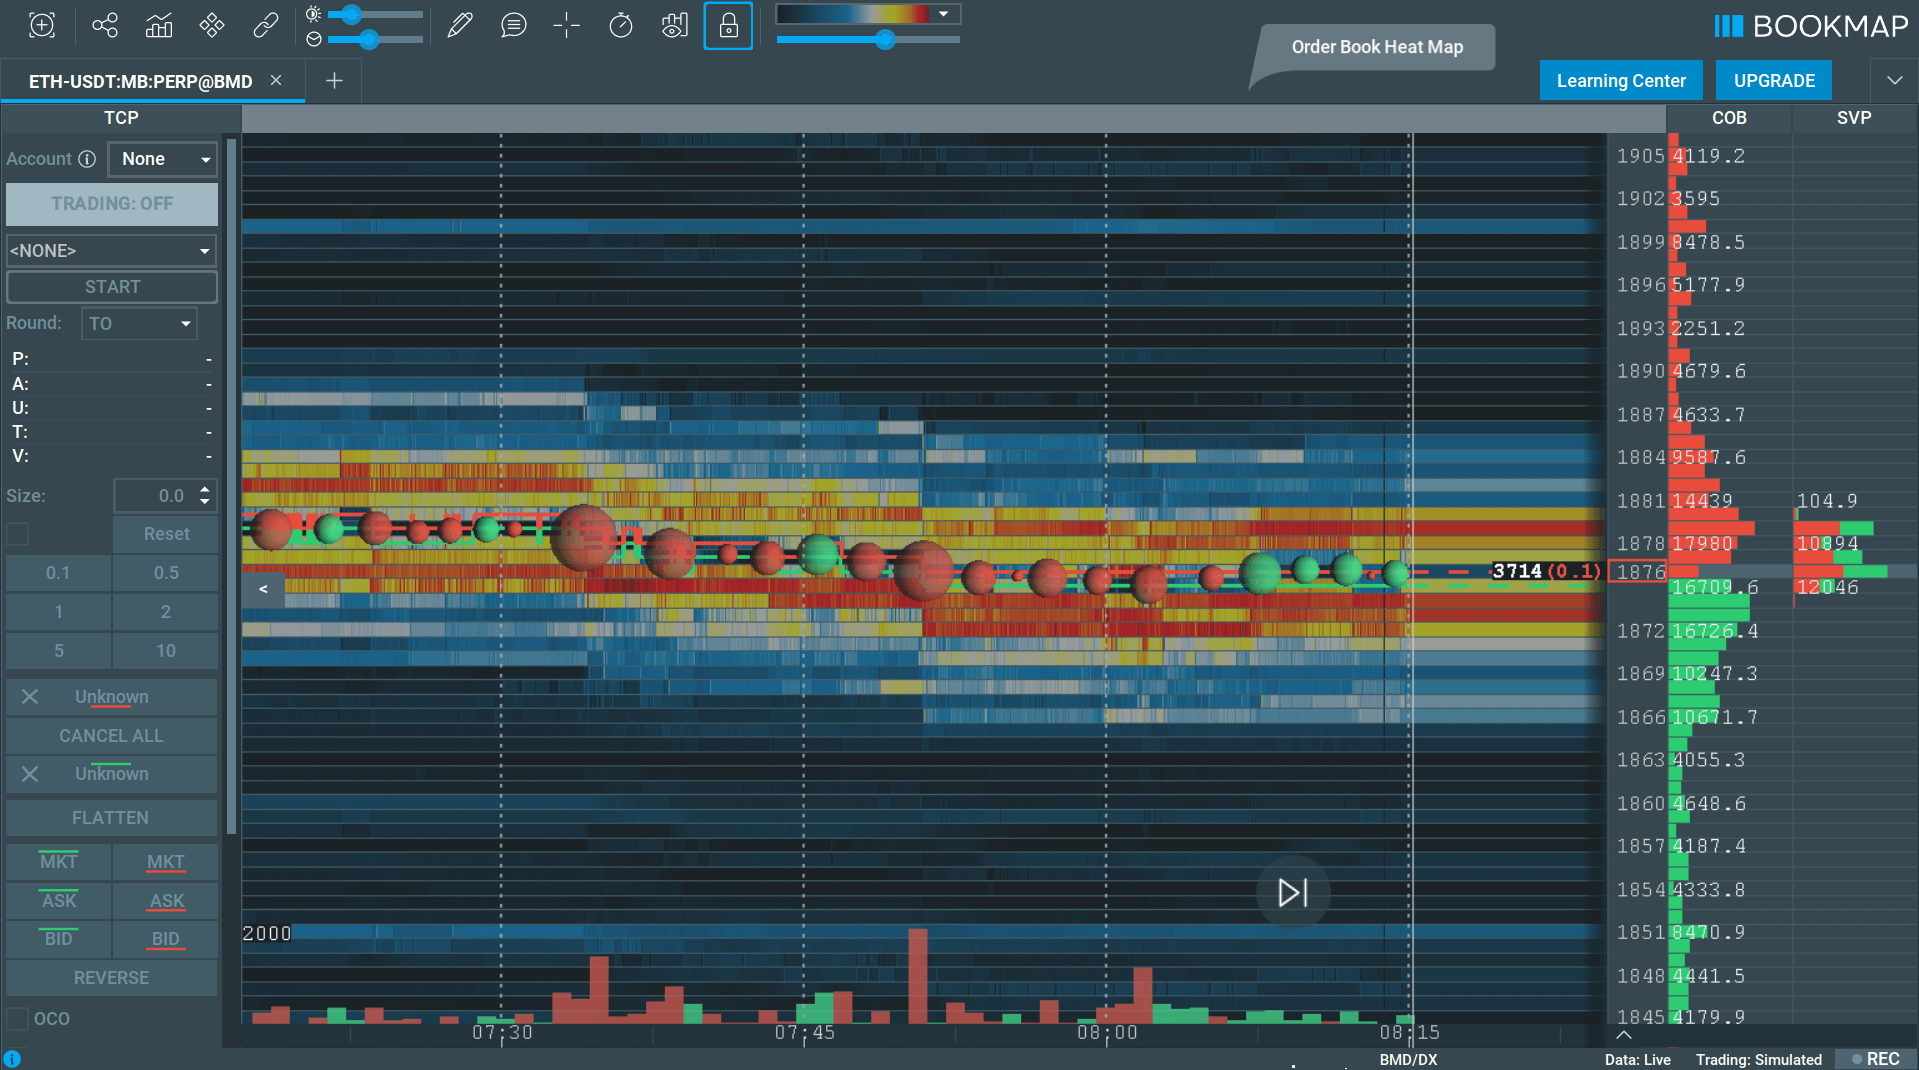1919x1070 pixels.
Task: Expand the top-right chevron menu
Action: click(1894, 80)
